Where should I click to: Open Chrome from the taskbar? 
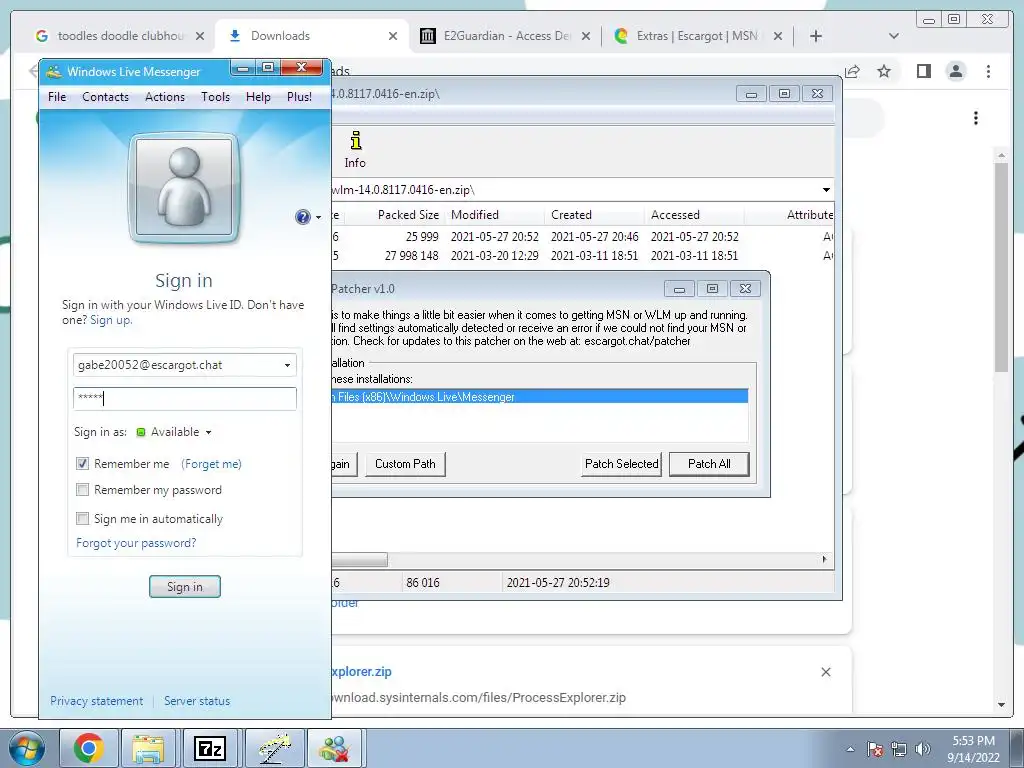[x=89, y=748]
